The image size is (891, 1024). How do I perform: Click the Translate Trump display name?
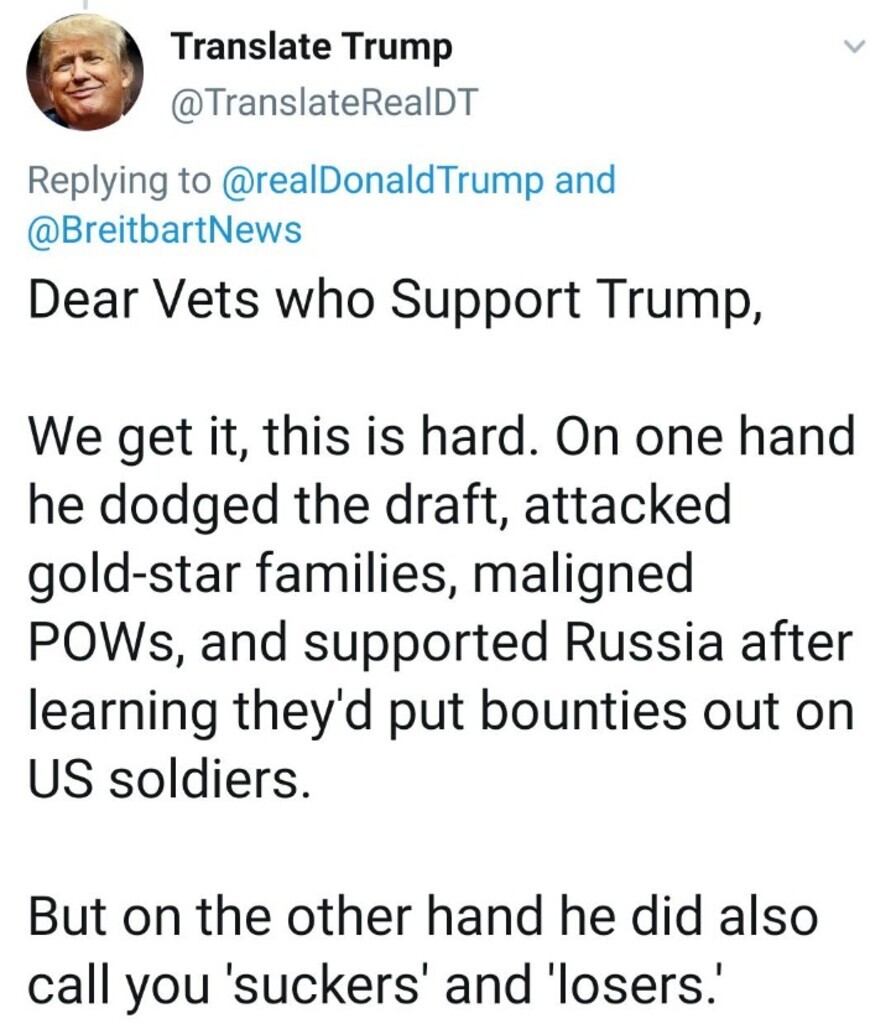pos(311,45)
